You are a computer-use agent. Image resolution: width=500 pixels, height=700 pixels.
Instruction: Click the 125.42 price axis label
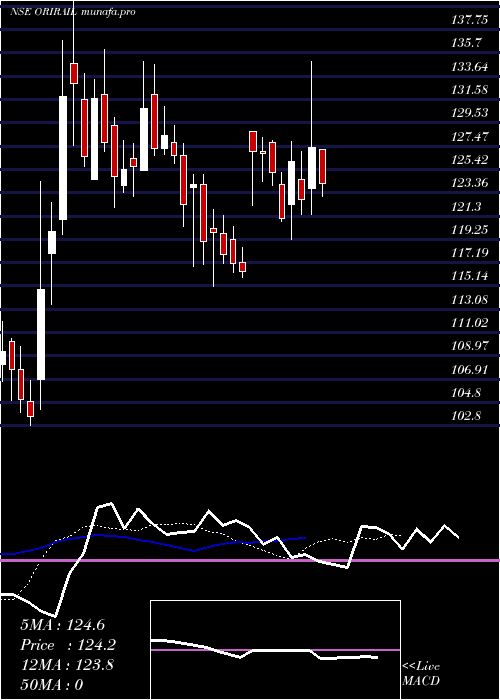coord(470,159)
